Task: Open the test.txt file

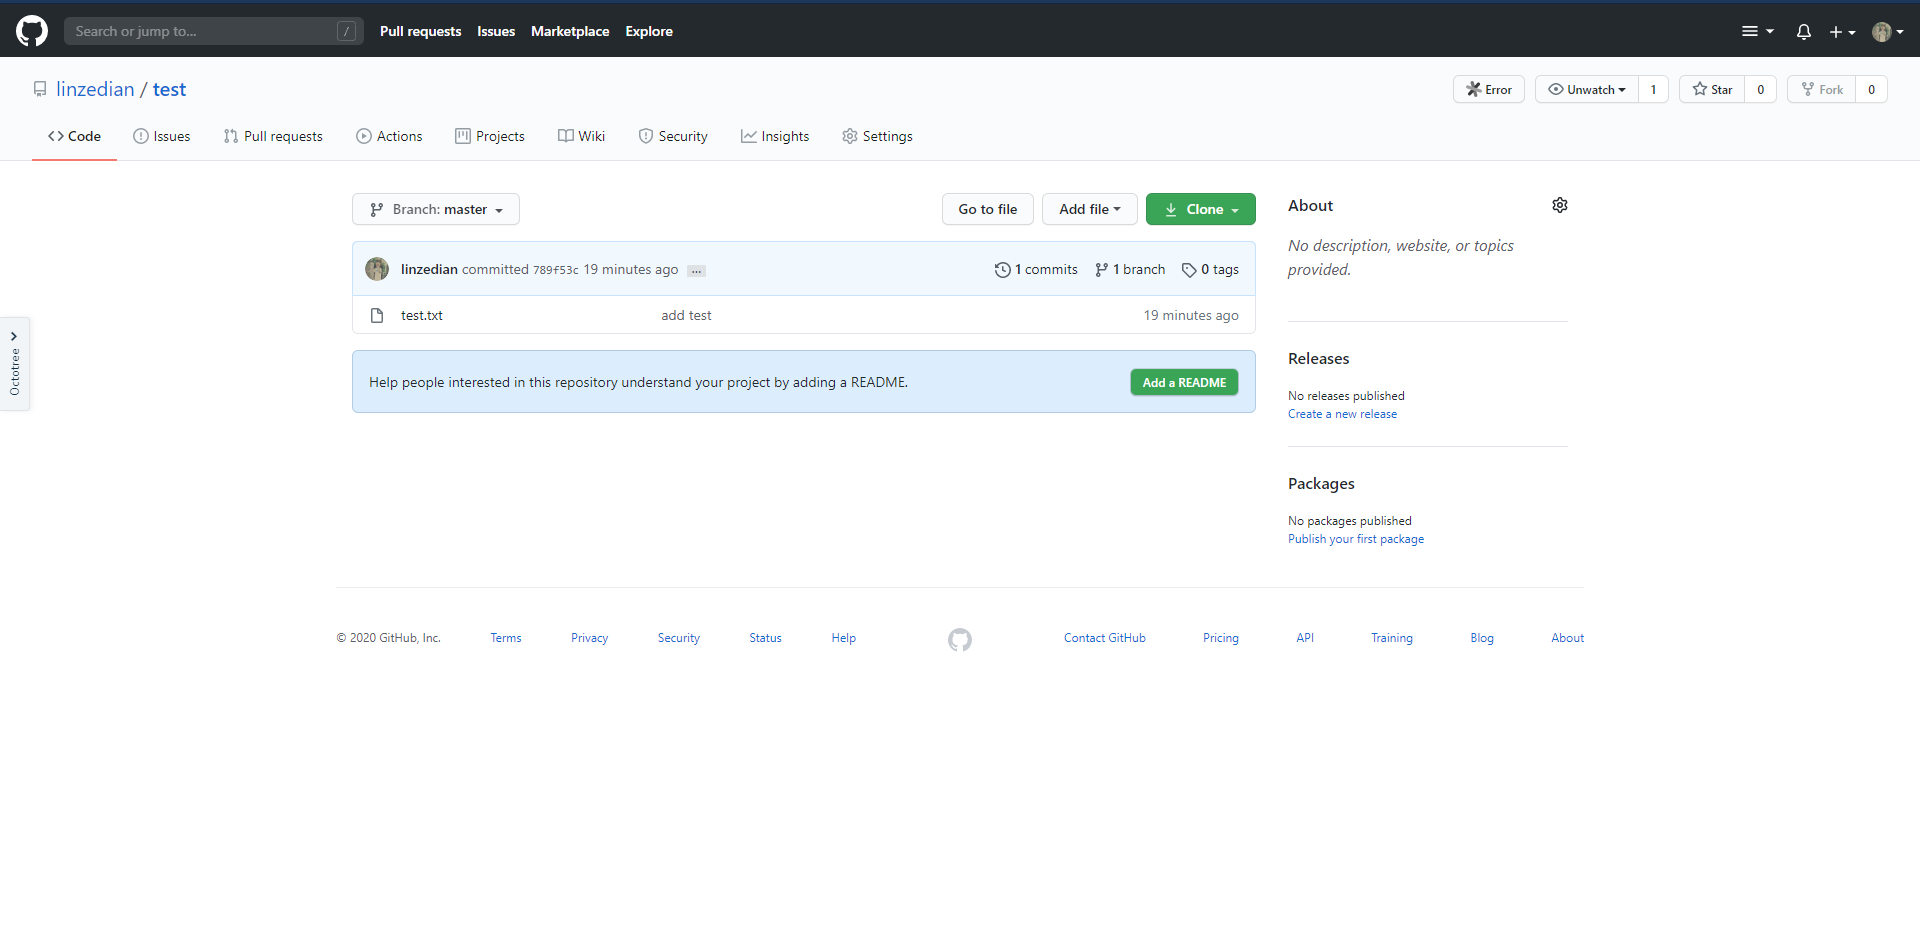Action: (422, 315)
